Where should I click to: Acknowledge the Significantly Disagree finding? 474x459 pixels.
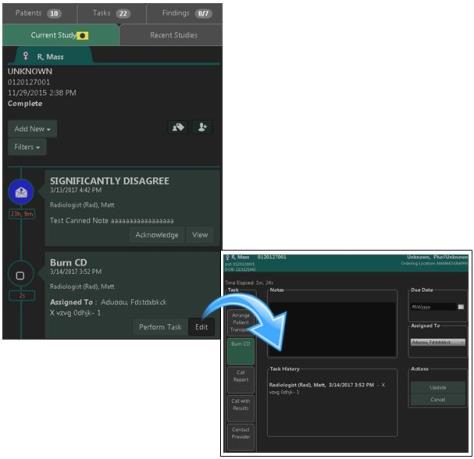(x=157, y=235)
